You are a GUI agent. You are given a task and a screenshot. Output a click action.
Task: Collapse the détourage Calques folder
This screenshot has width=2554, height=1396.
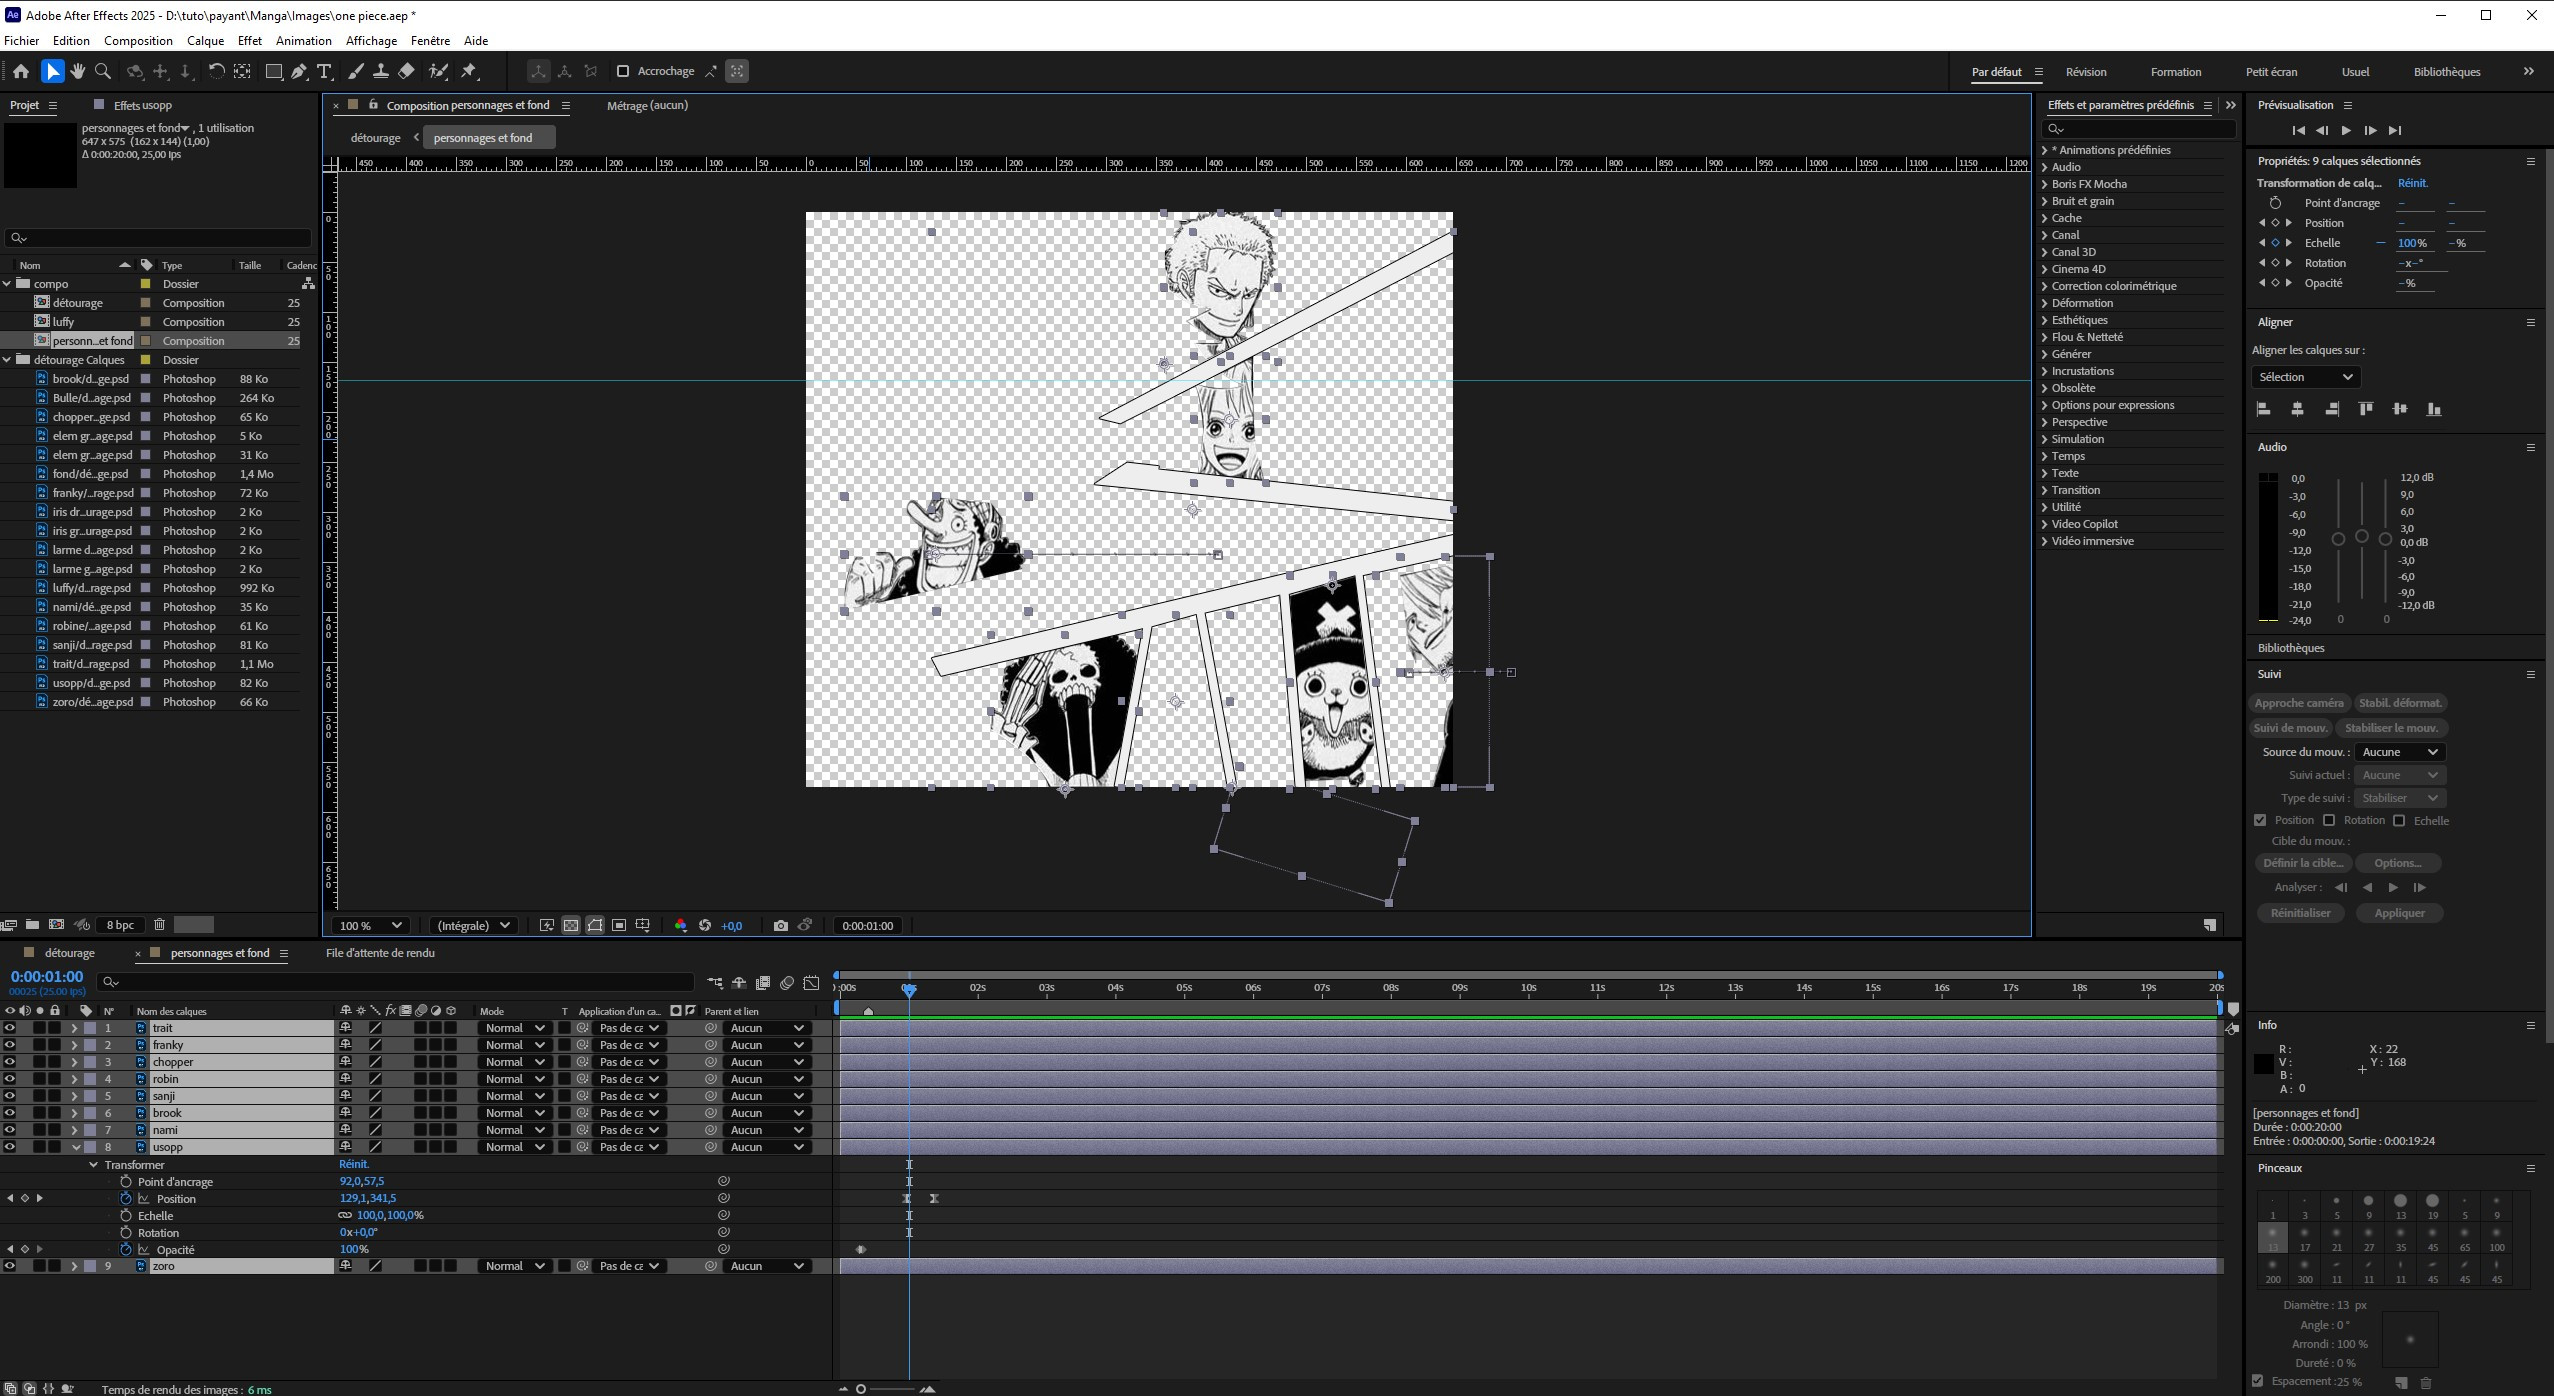pos(8,360)
